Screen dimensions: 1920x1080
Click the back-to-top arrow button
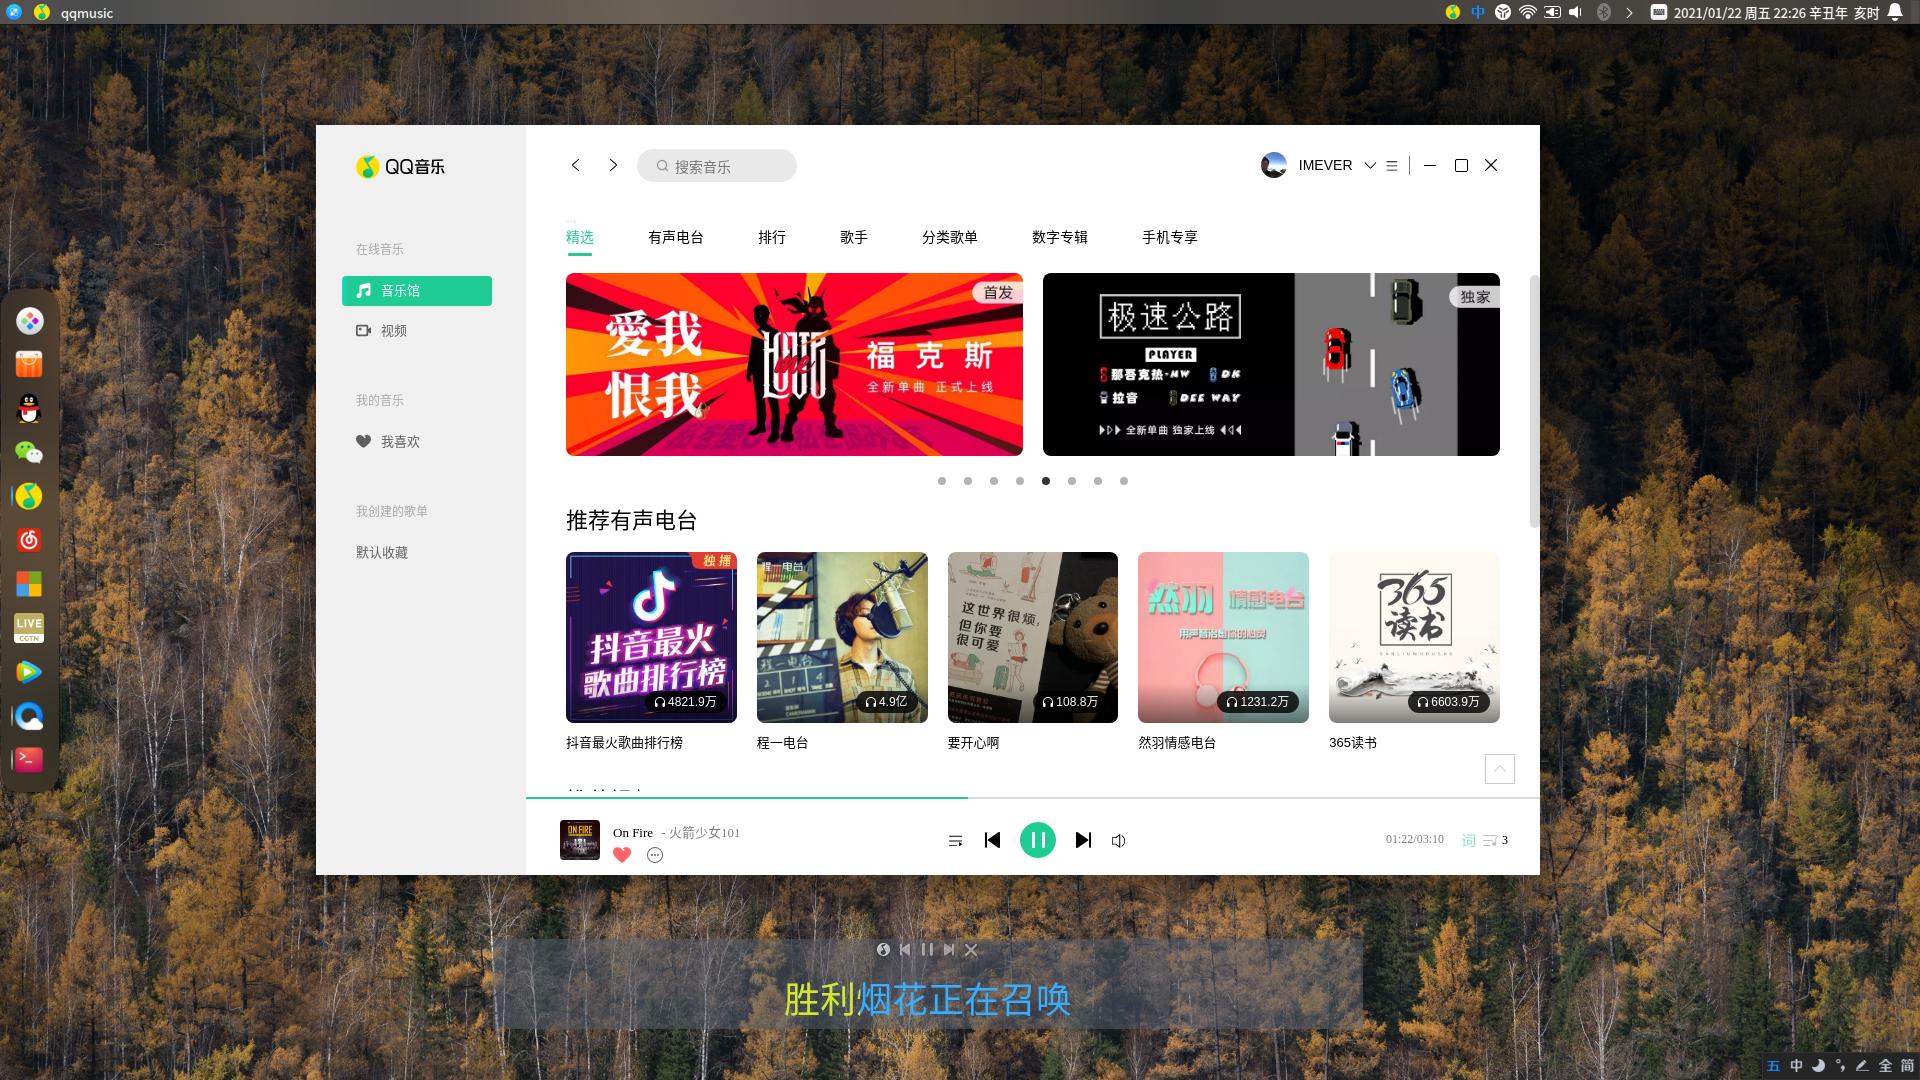click(1499, 769)
